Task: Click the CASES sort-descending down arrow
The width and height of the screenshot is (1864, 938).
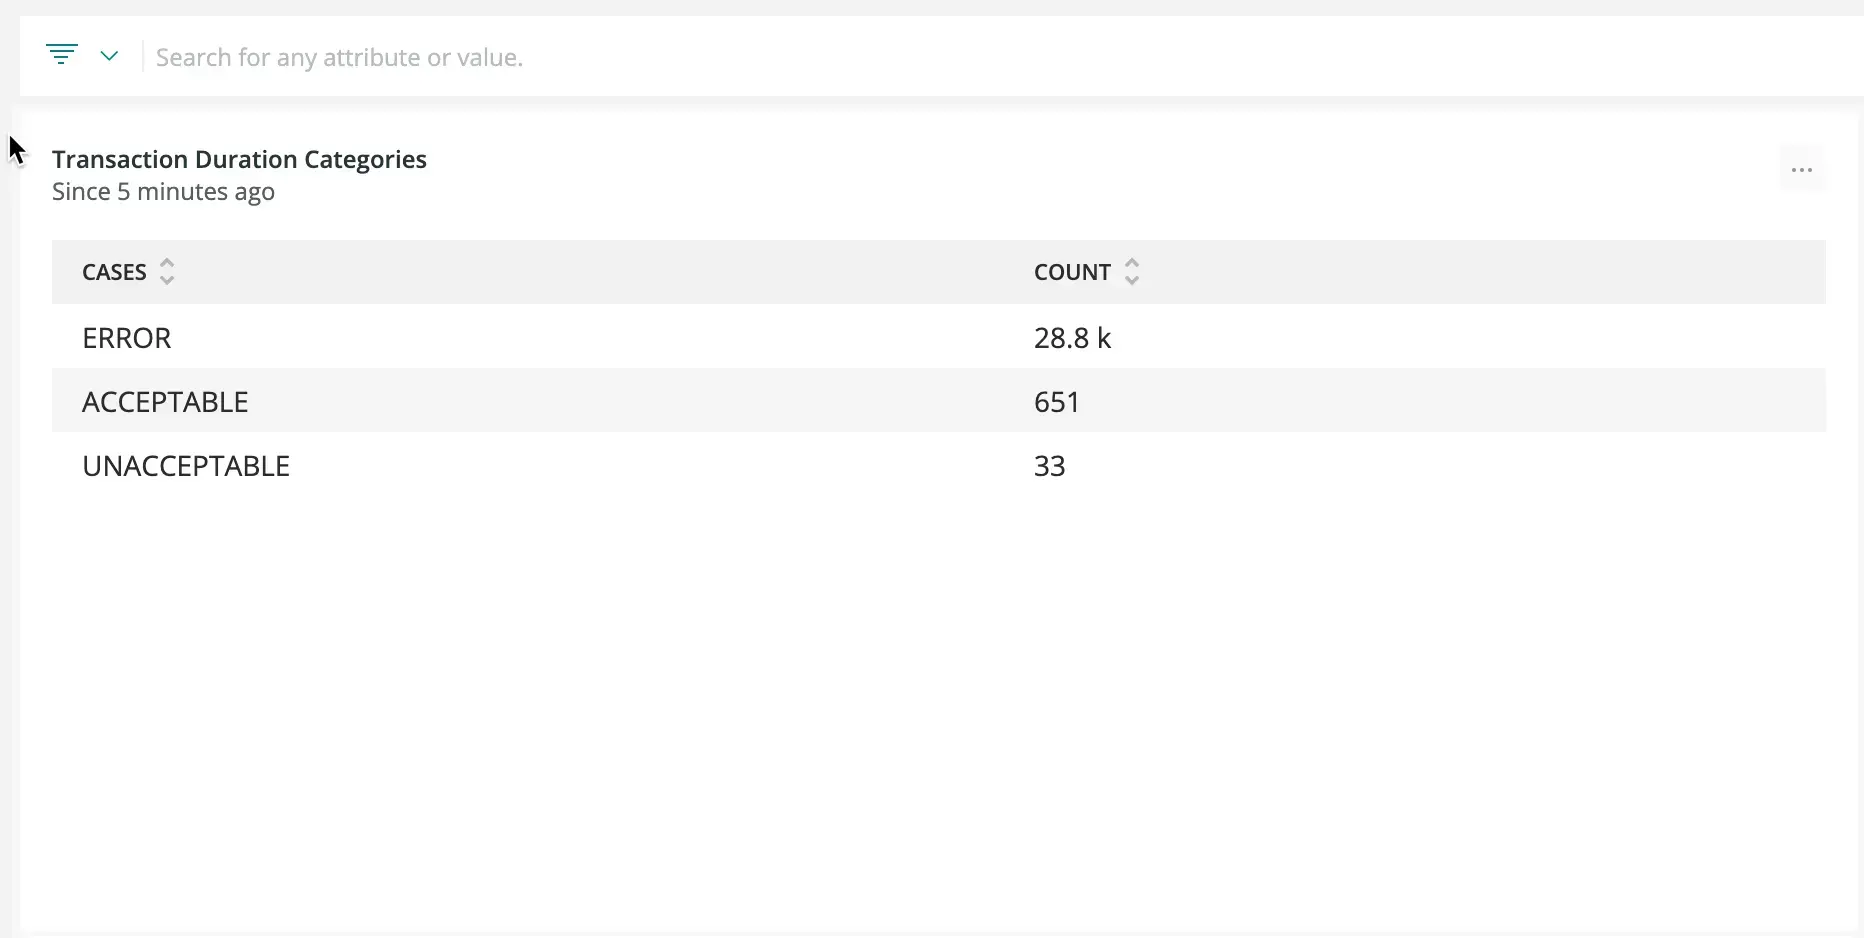Action: coord(167,281)
